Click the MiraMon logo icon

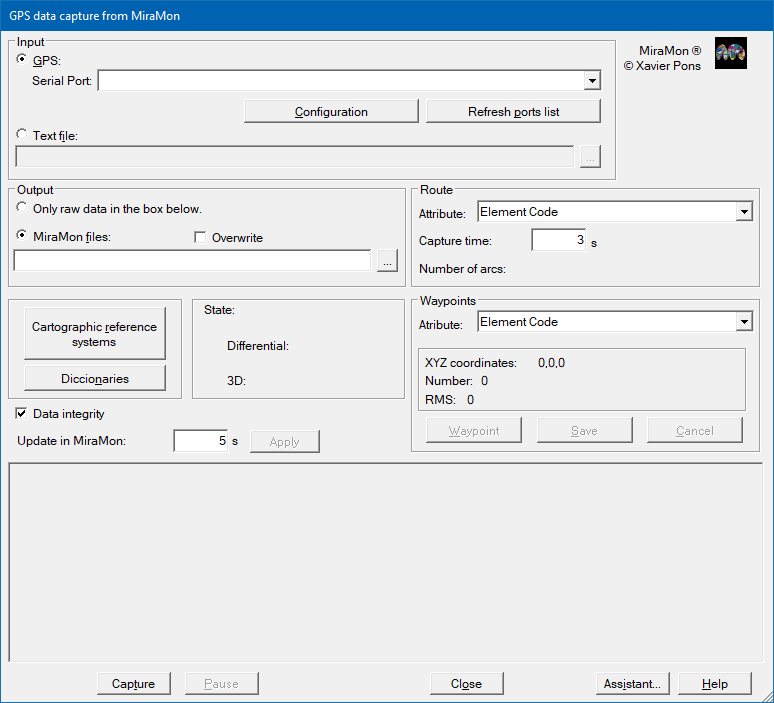[x=731, y=54]
